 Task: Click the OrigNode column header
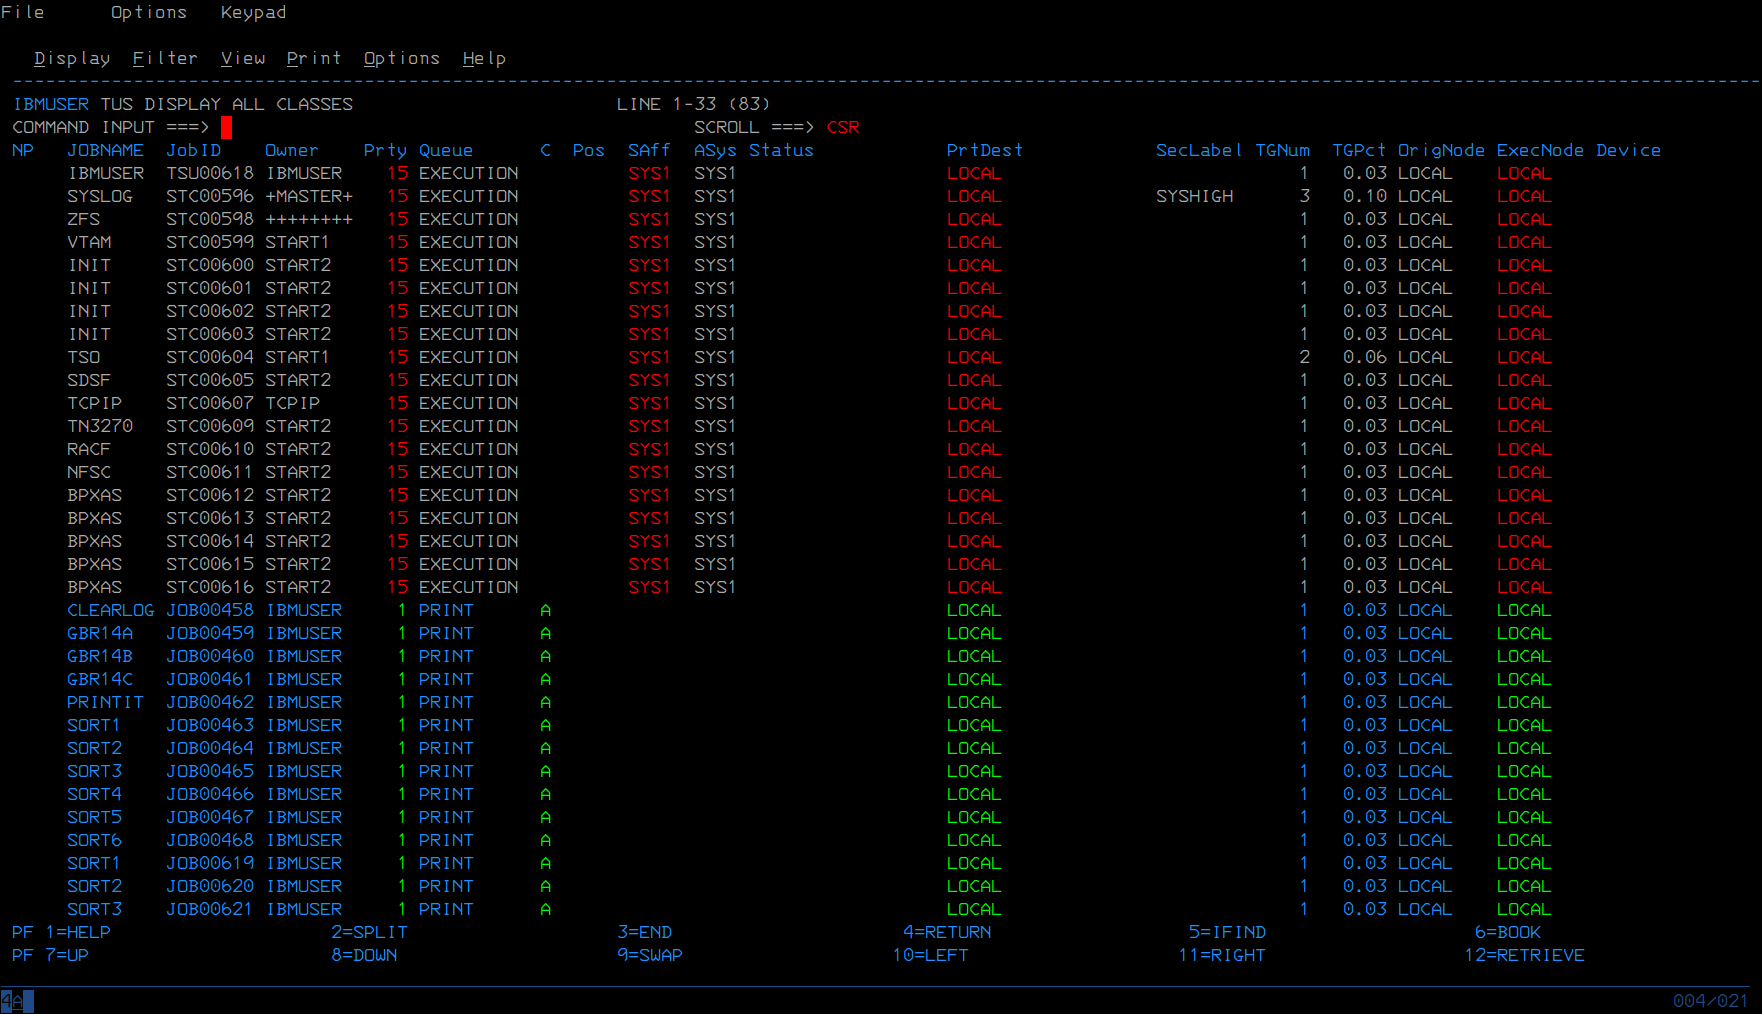click(x=1441, y=150)
